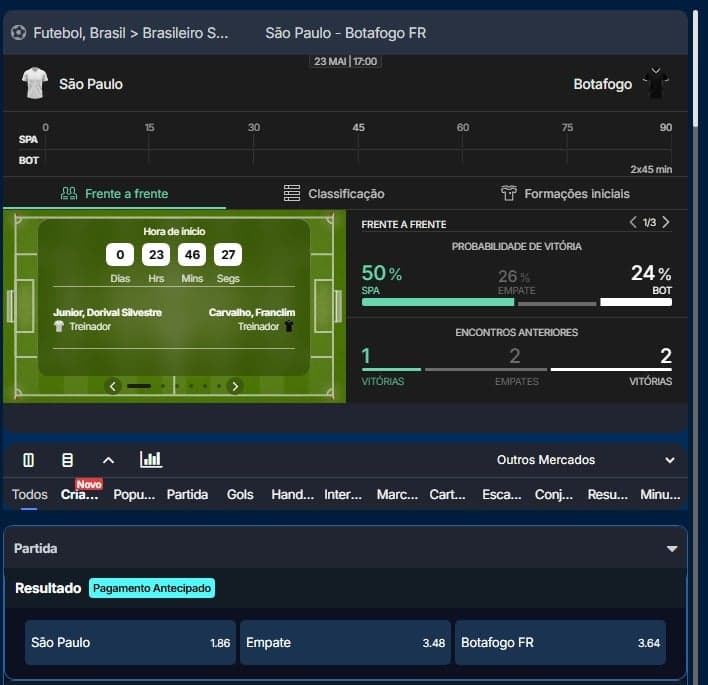Switch to column layout view icon
The image size is (708, 685).
[x=28, y=460]
